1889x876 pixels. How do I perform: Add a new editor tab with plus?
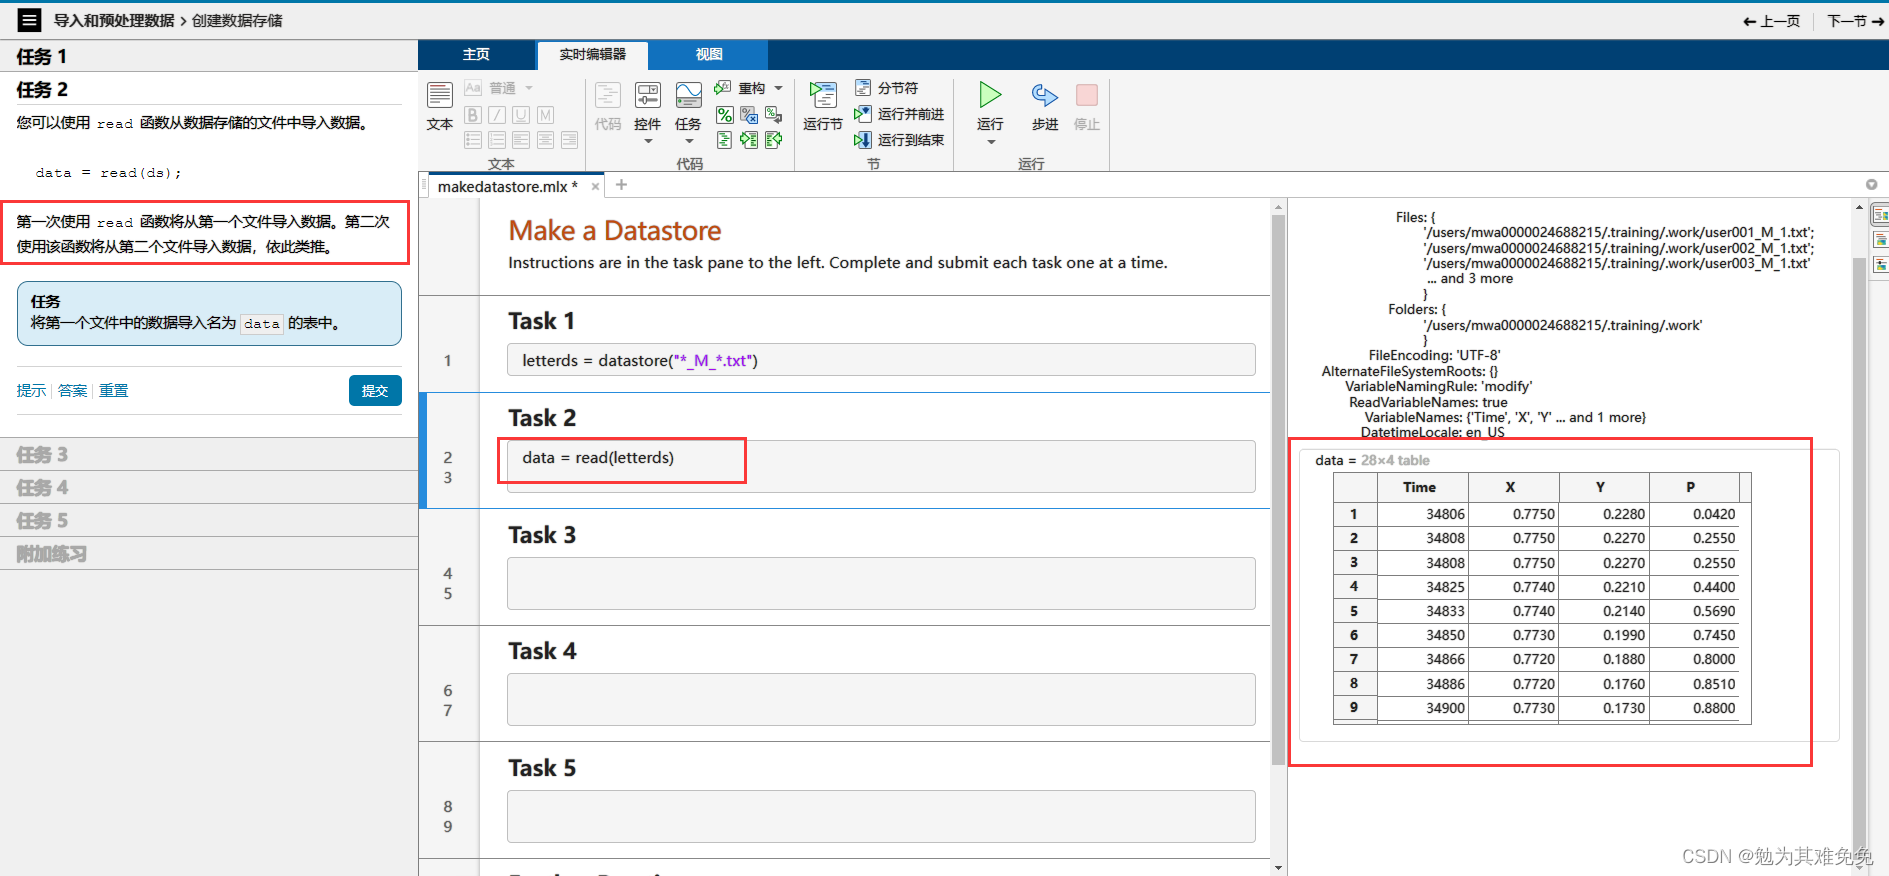(x=621, y=185)
